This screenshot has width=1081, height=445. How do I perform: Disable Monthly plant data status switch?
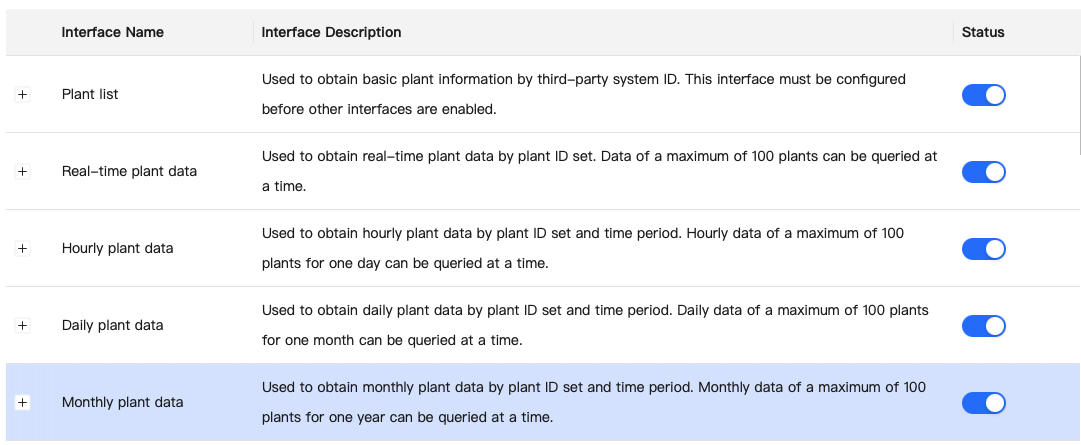[983, 402]
